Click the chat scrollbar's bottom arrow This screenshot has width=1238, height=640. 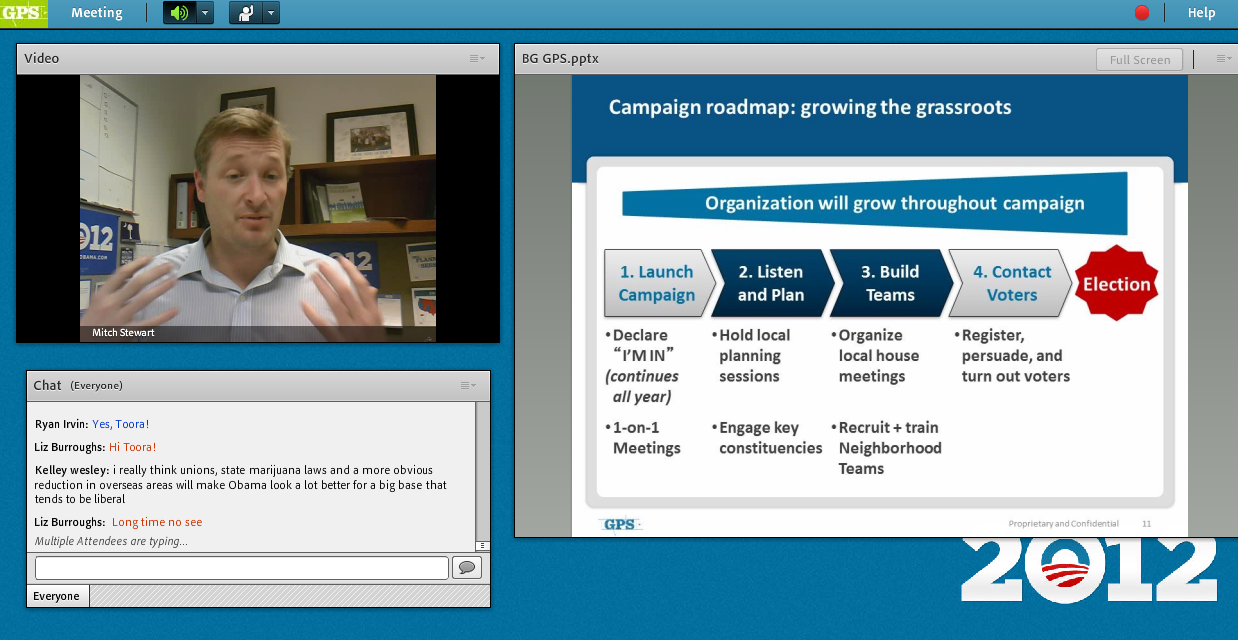pos(482,545)
